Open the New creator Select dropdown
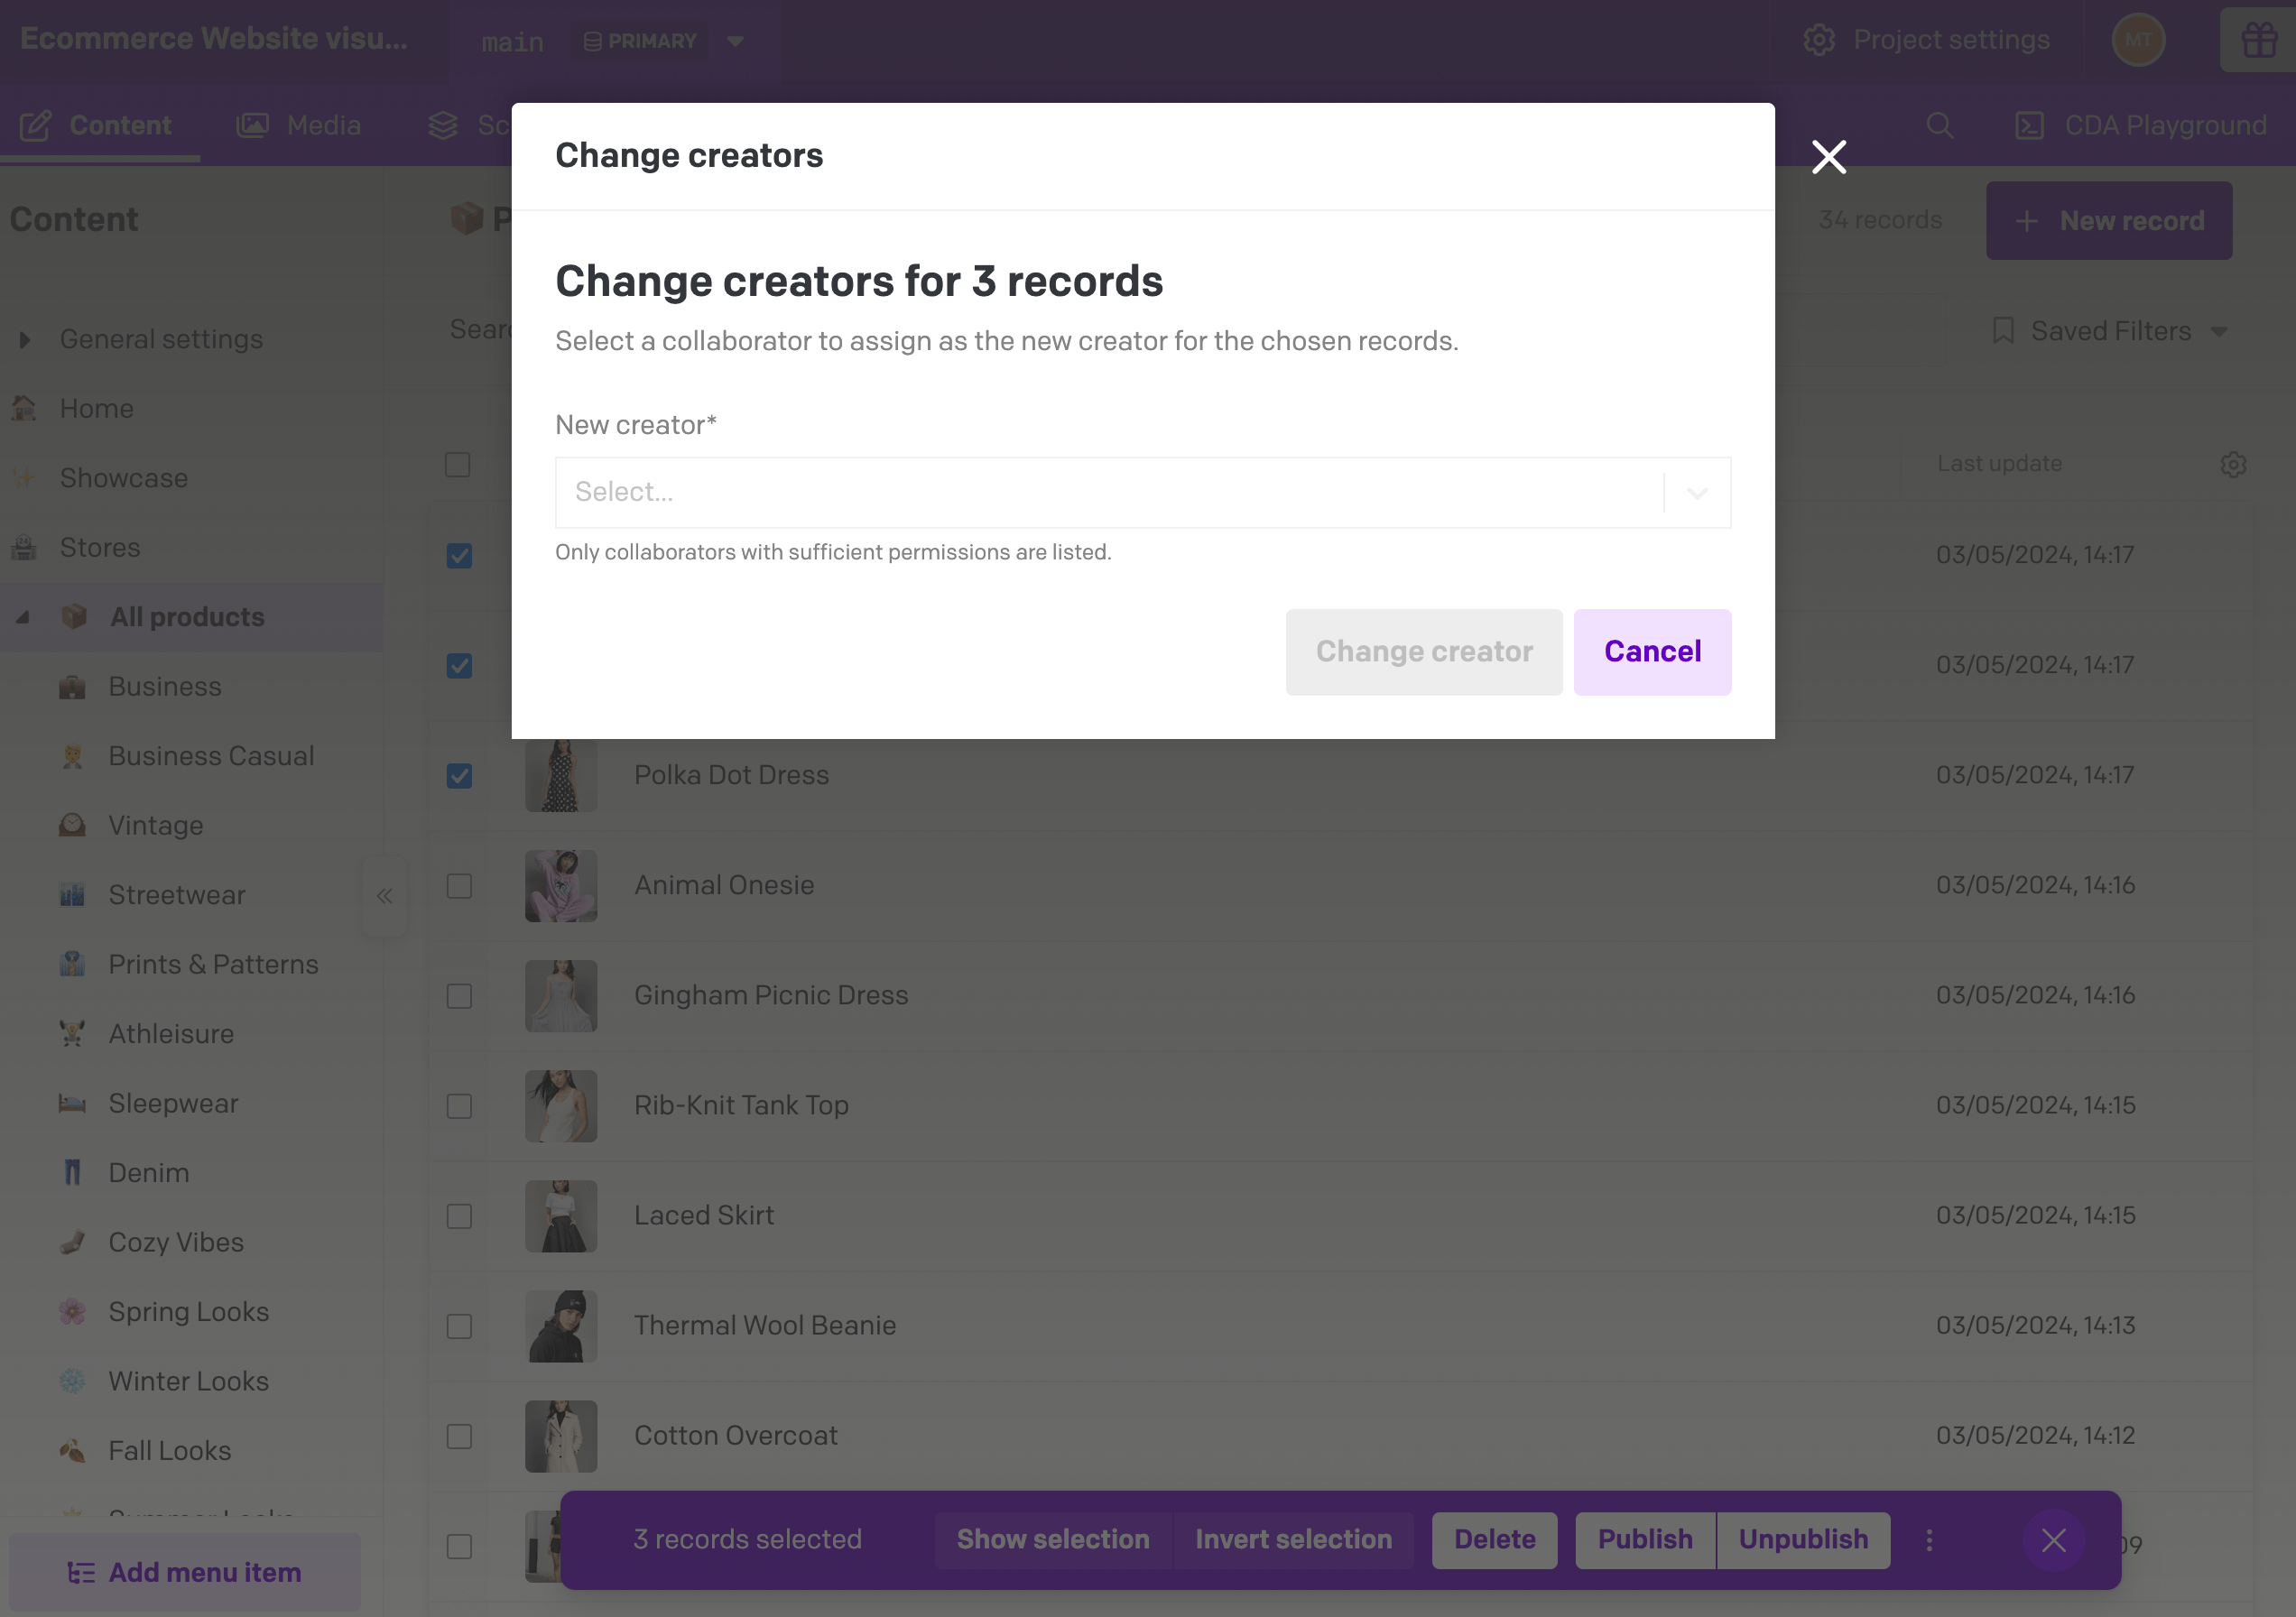Viewport: 2296px width, 1617px height. click(x=1142, y=492)
